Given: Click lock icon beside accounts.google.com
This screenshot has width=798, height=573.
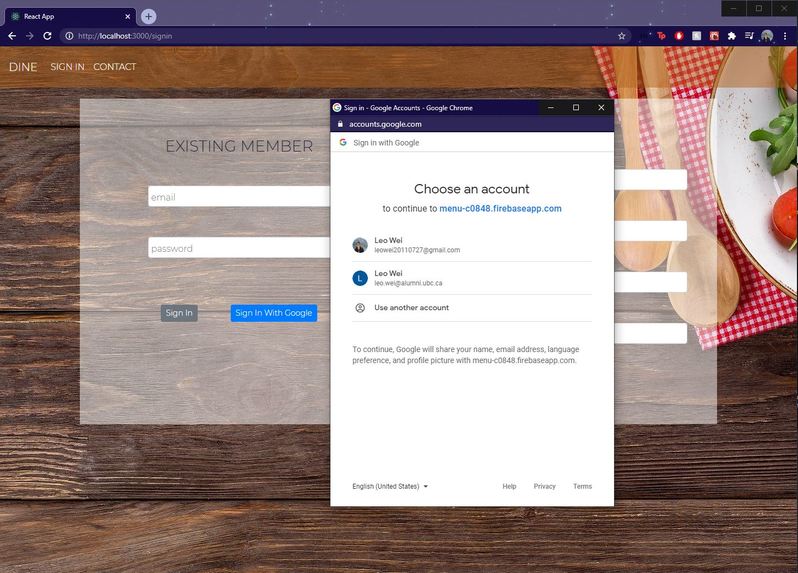Looking at the screenshot, I should click(340, 124).
